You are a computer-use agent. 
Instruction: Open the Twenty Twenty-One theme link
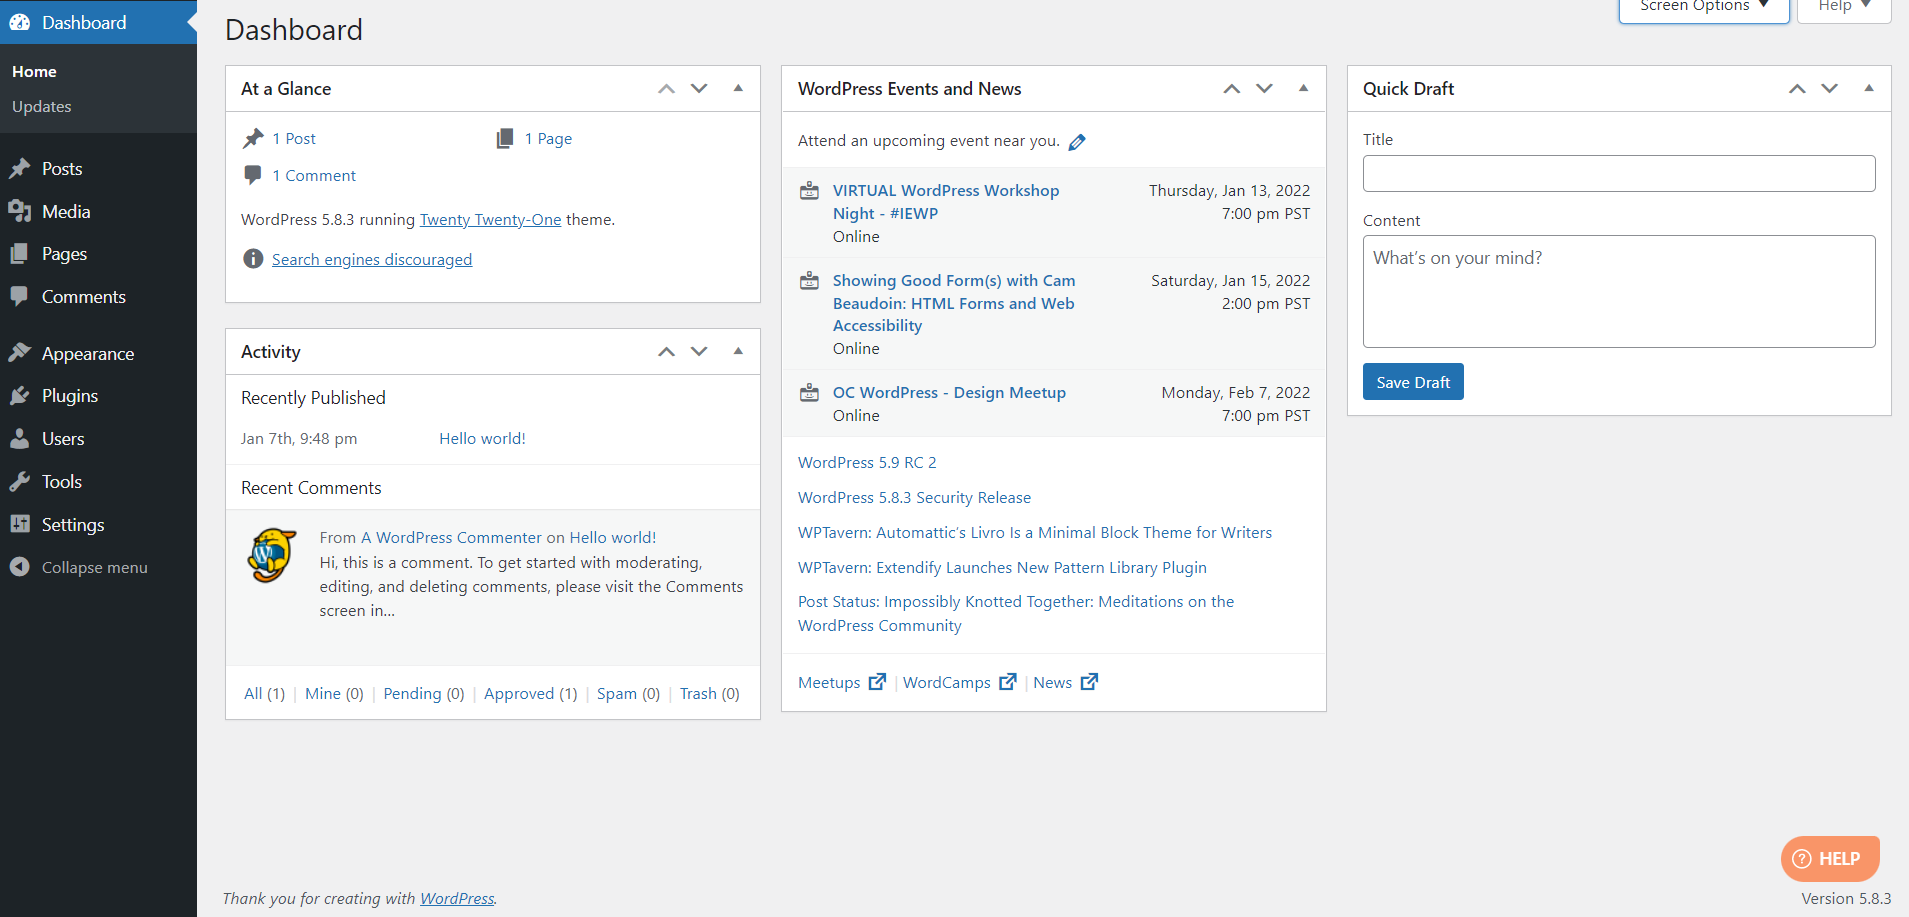(490, 220)
